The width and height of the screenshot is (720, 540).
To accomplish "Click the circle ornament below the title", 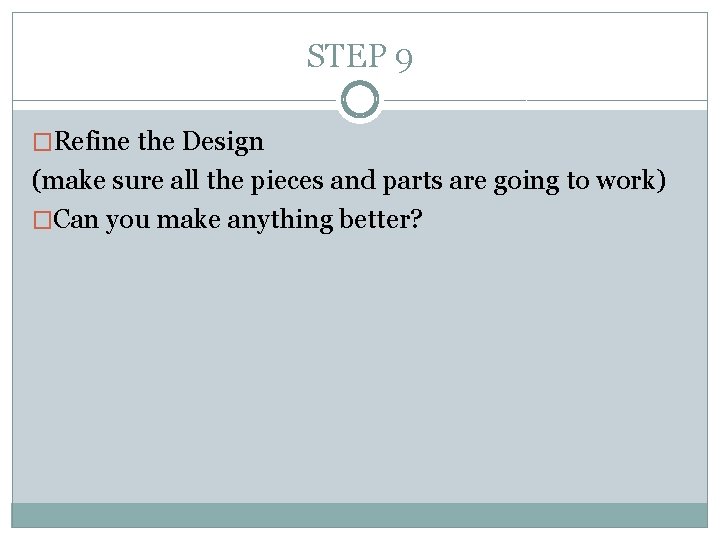I will pyautogui.click(x=360, y=100).
